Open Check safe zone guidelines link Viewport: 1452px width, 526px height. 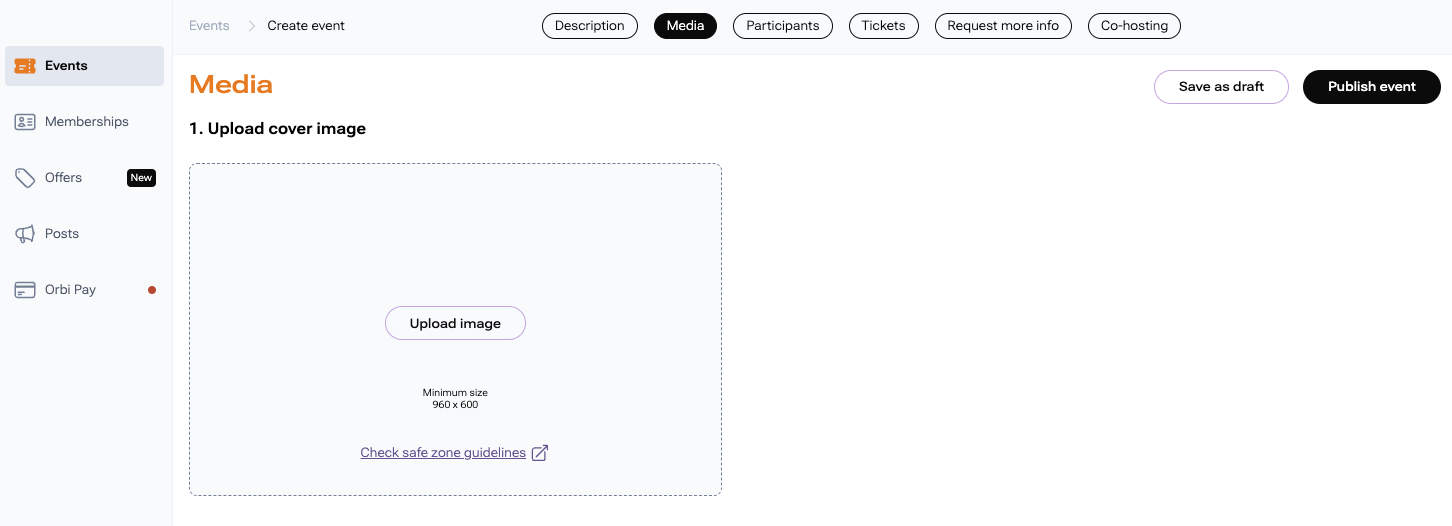tap(443, 453)
